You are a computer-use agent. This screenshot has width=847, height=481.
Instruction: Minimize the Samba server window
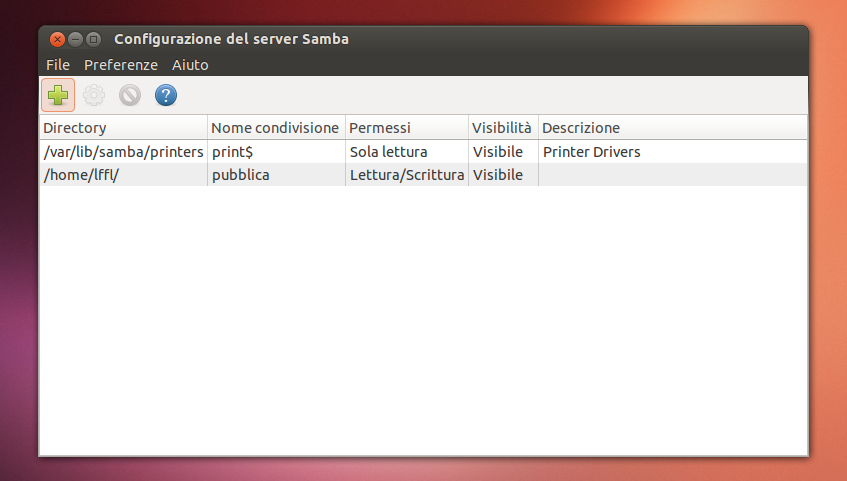75,40
